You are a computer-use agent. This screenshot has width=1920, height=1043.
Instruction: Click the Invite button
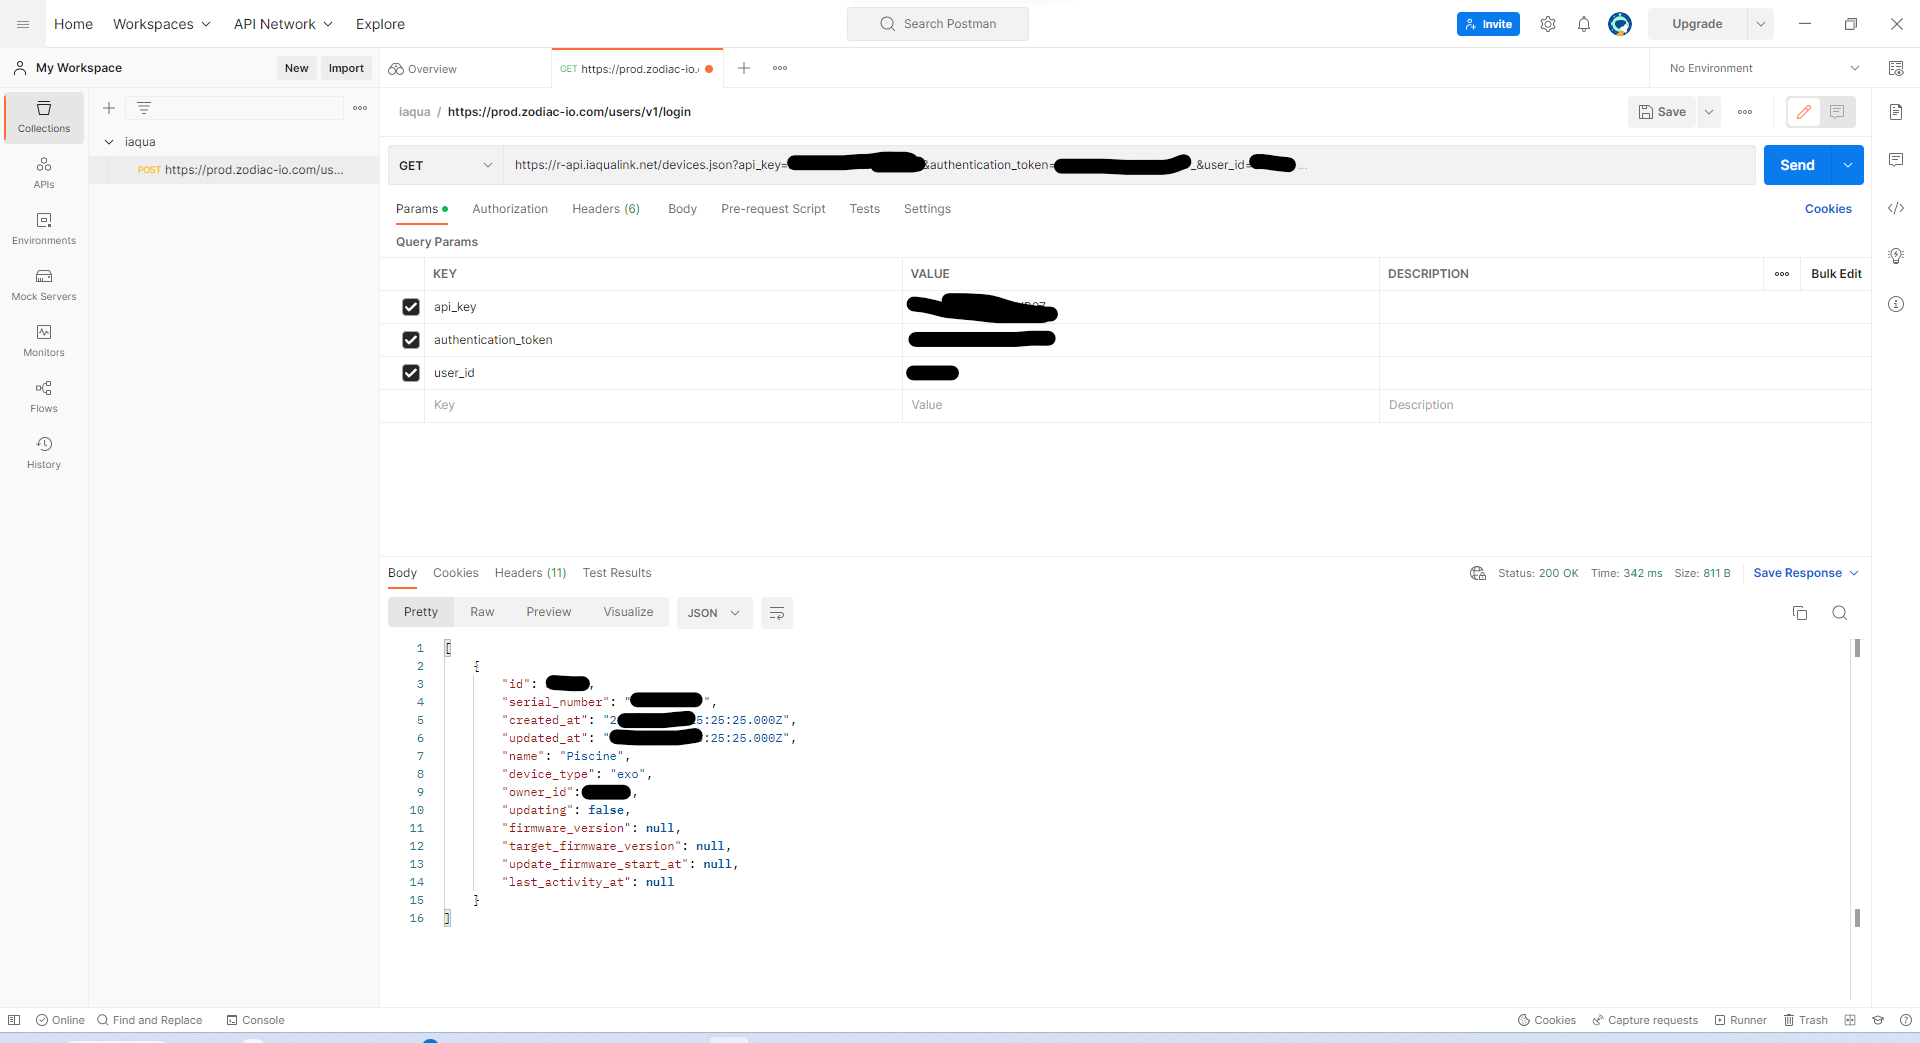coord(1488,24)
